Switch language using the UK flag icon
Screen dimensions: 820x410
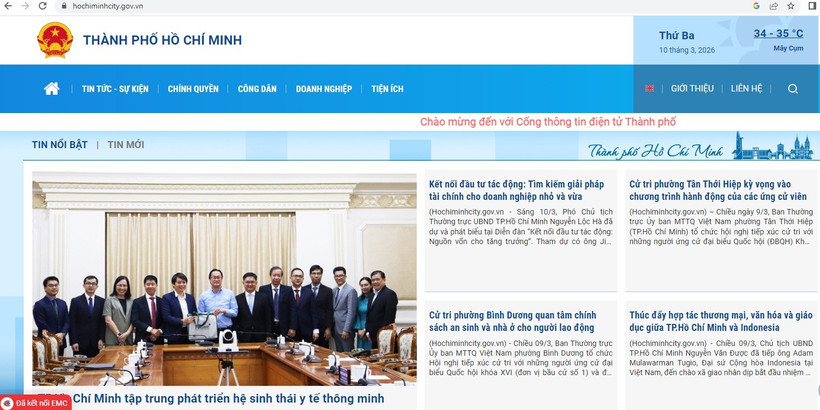point(650,88)
